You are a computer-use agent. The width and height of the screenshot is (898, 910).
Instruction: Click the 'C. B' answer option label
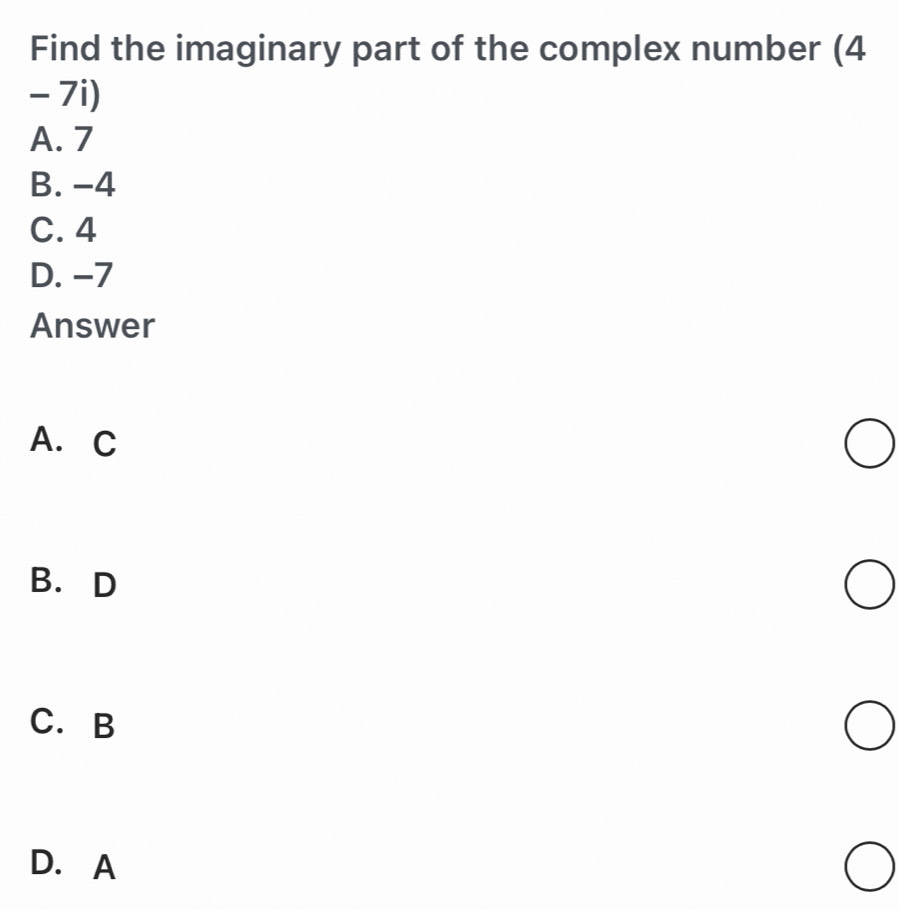pos(74,724)
